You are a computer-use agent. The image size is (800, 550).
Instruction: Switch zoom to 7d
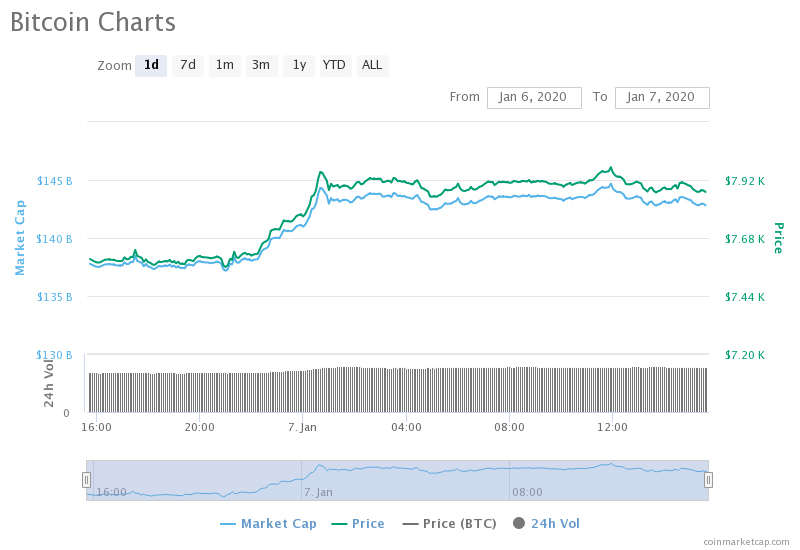tap(188, 65)
